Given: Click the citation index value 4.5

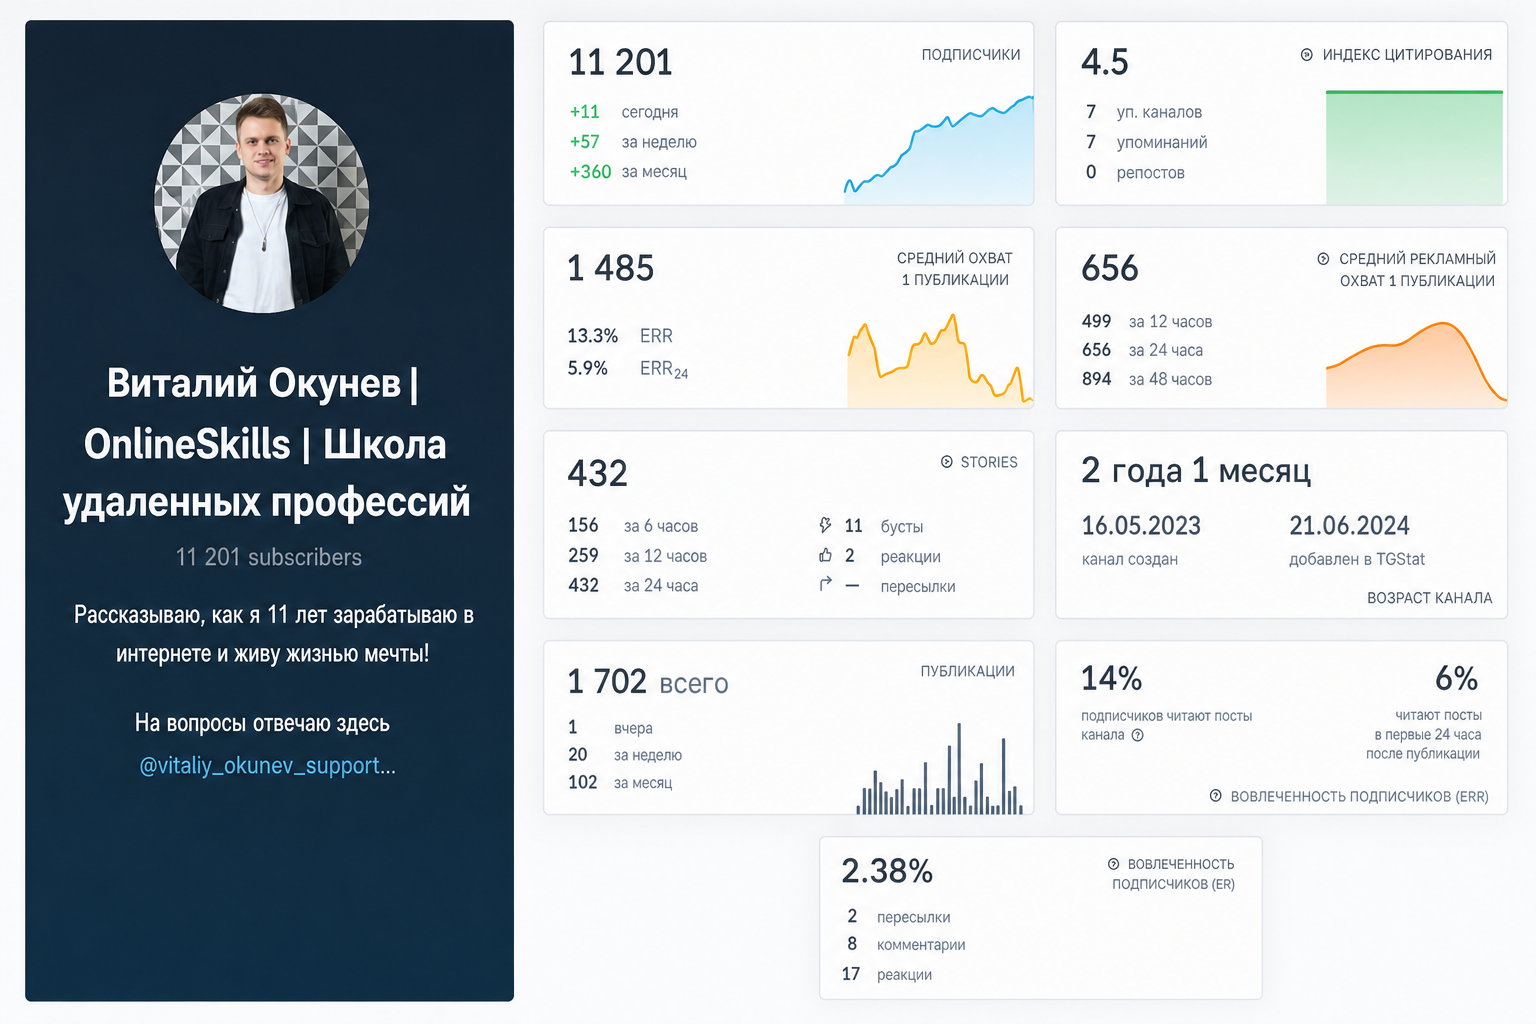Looking at the screenshot, I should [1105, 62].
